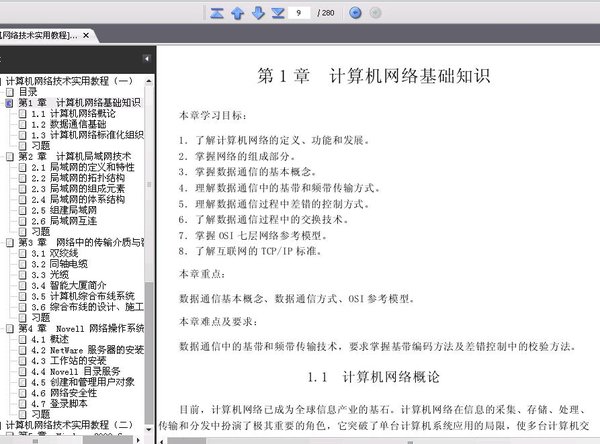The image size is (600, 444).
Task: Open bookmark 4.7 登录脚本
Action: tap(59, 403)
